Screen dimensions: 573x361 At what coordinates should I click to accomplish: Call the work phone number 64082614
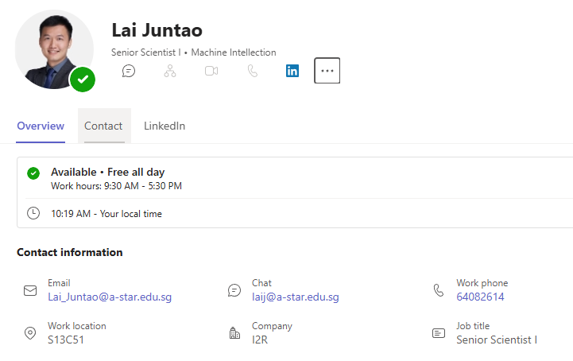(x=480, y=297)
